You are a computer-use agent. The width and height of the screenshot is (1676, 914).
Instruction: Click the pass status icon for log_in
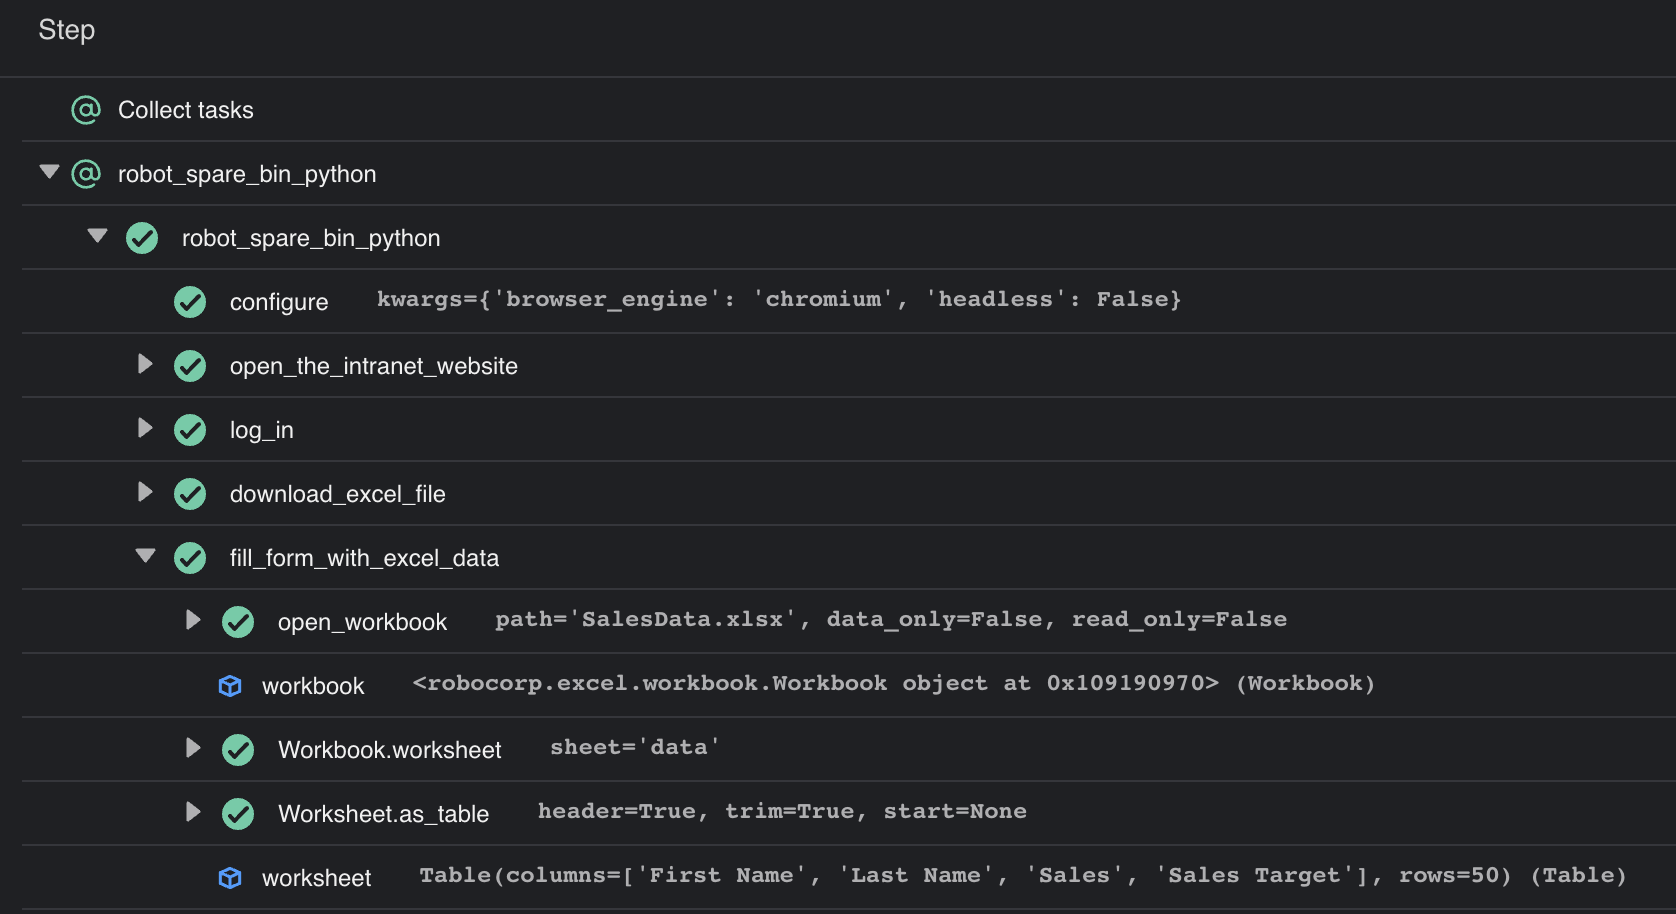[190, 430]
